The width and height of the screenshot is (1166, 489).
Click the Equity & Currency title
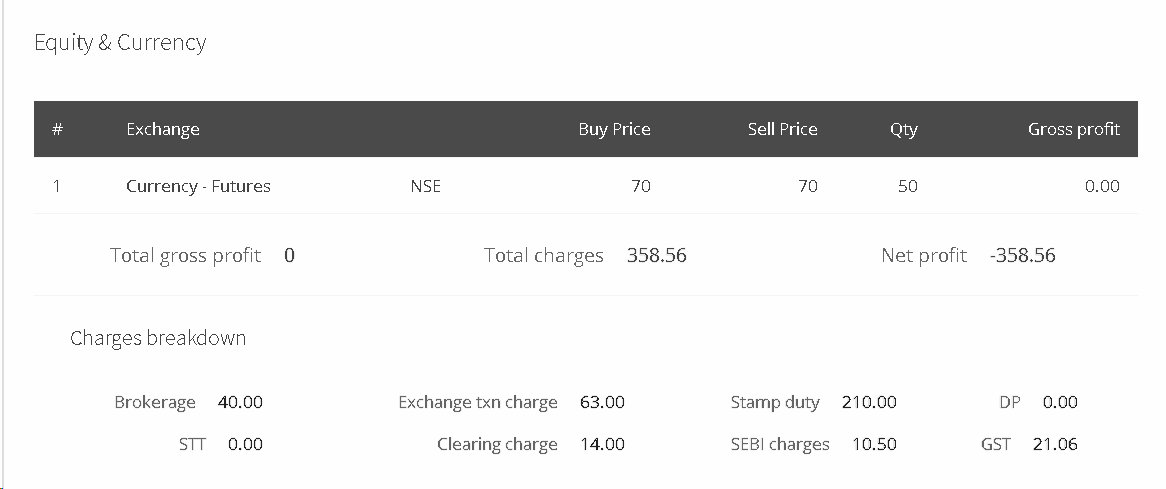pos(120,42)
